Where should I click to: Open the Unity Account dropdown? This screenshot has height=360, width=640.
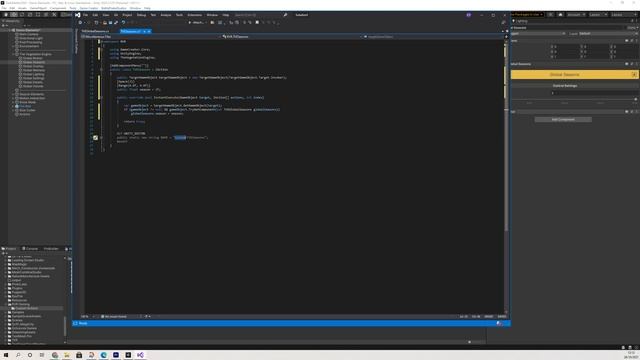tap(576, 15)
